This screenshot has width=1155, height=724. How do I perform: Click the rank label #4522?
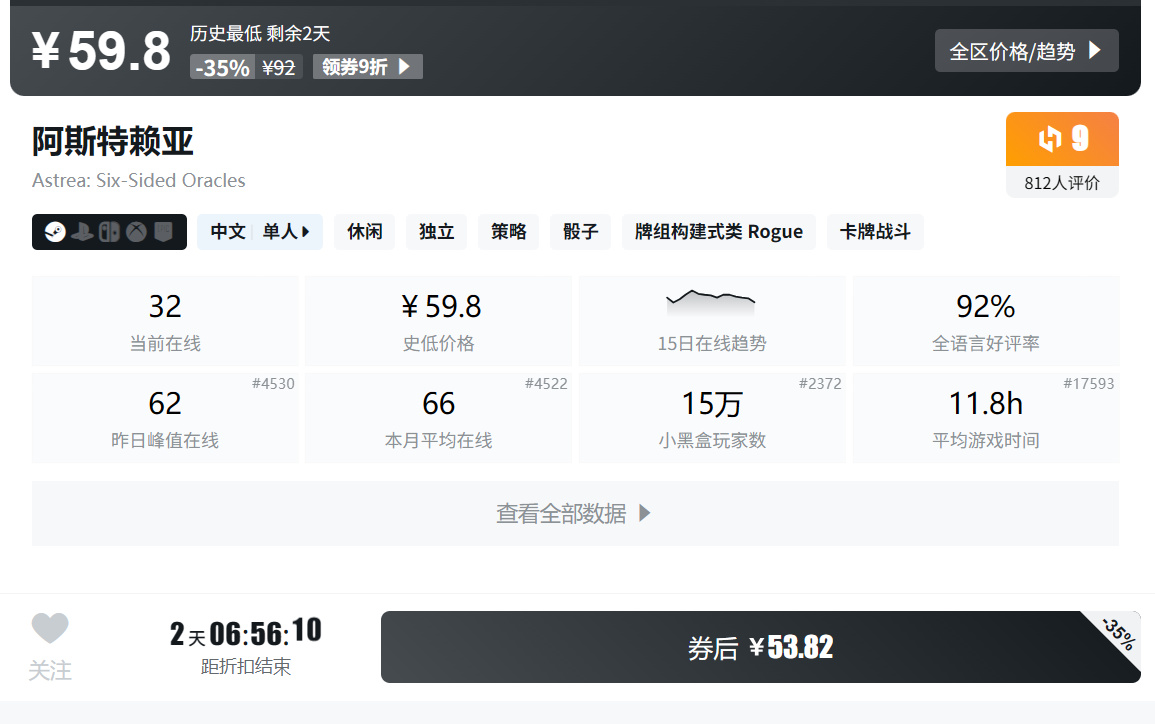[547, 384]
